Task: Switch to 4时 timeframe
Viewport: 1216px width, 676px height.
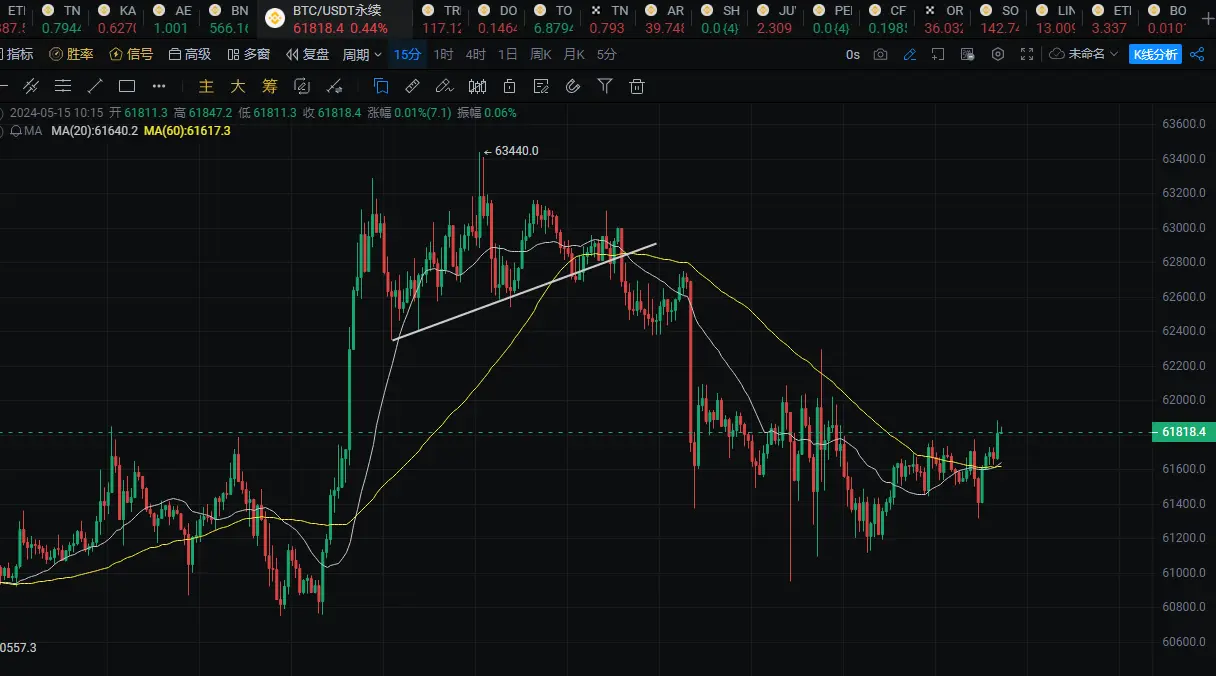Action: click(x=476, y=54)
